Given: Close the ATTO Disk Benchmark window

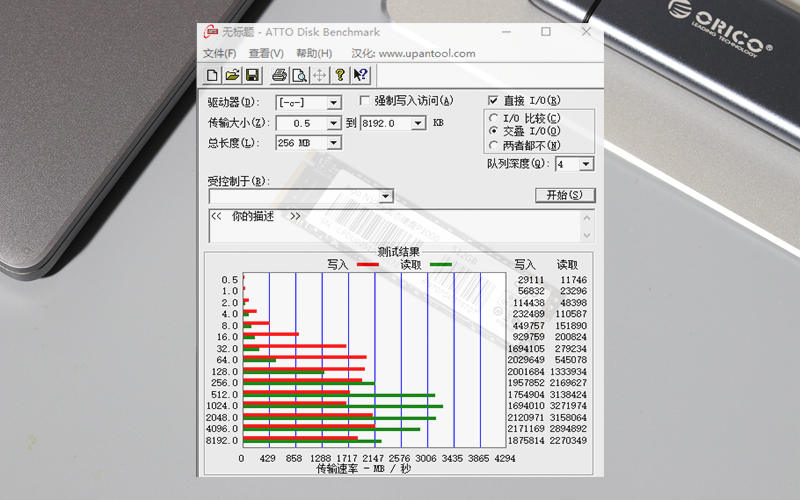Looking at the screenshot, I should point(586,32).
